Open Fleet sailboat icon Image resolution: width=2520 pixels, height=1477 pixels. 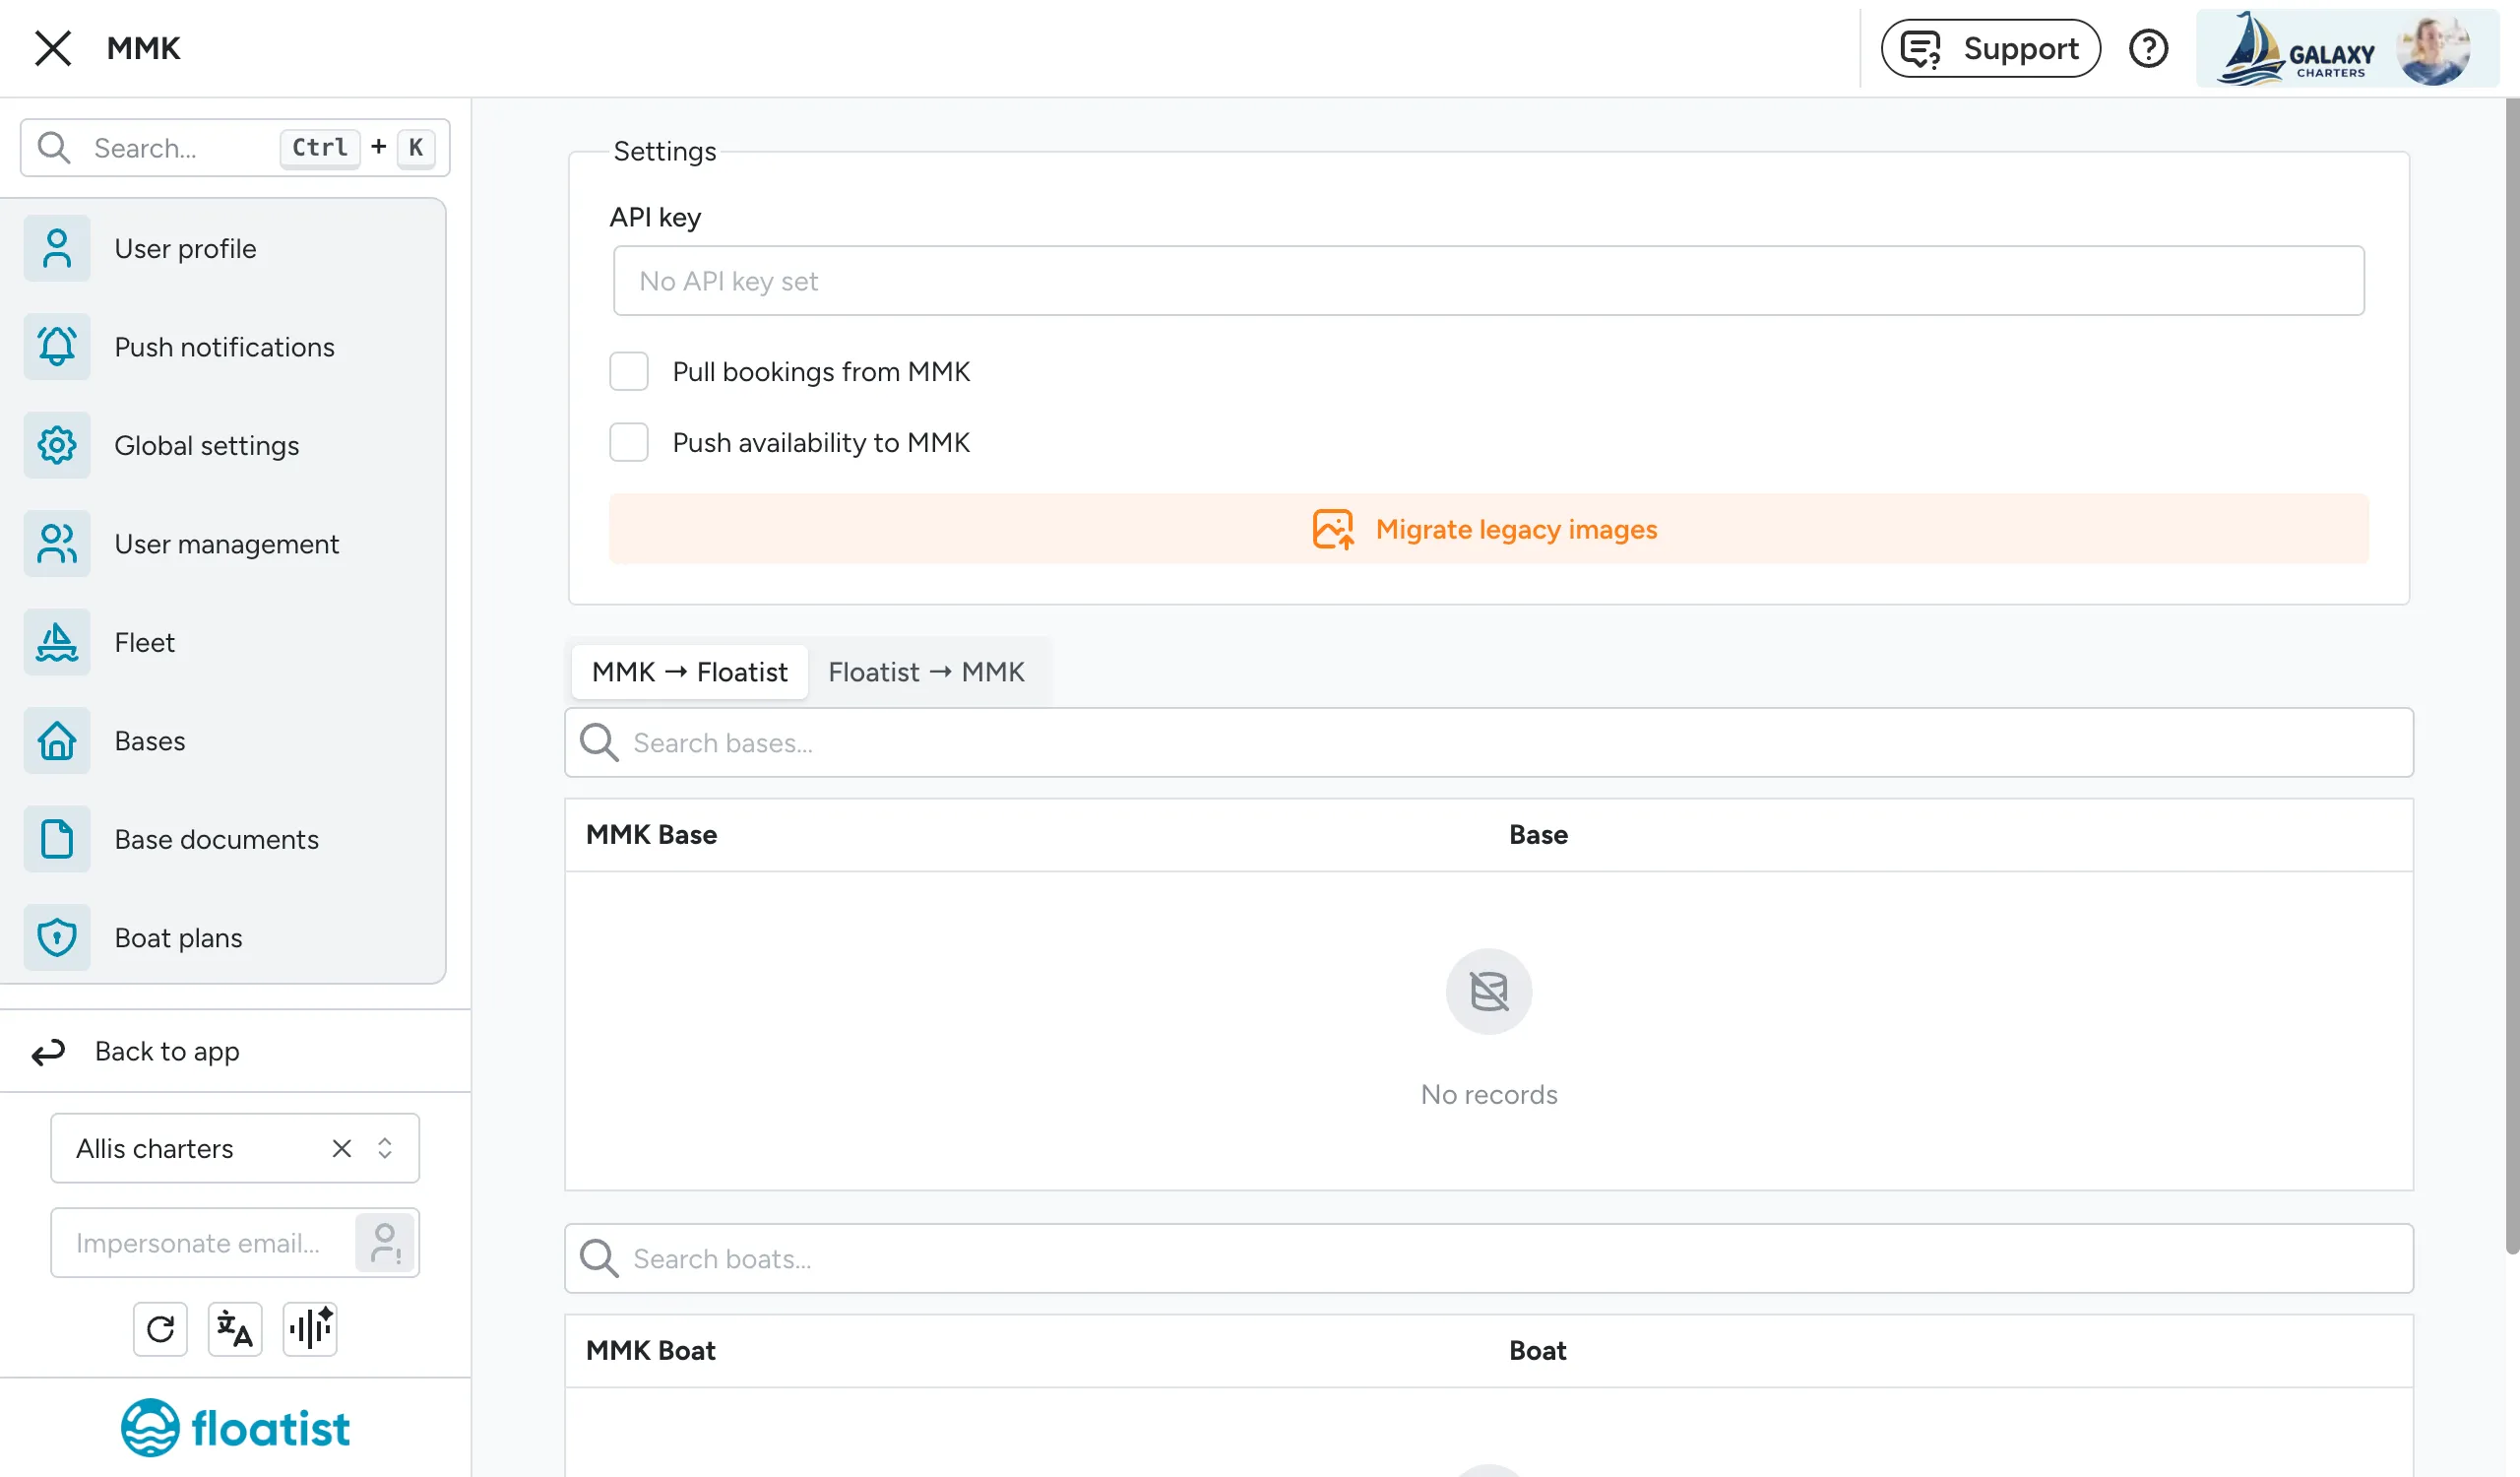click(x=57, y=642)
